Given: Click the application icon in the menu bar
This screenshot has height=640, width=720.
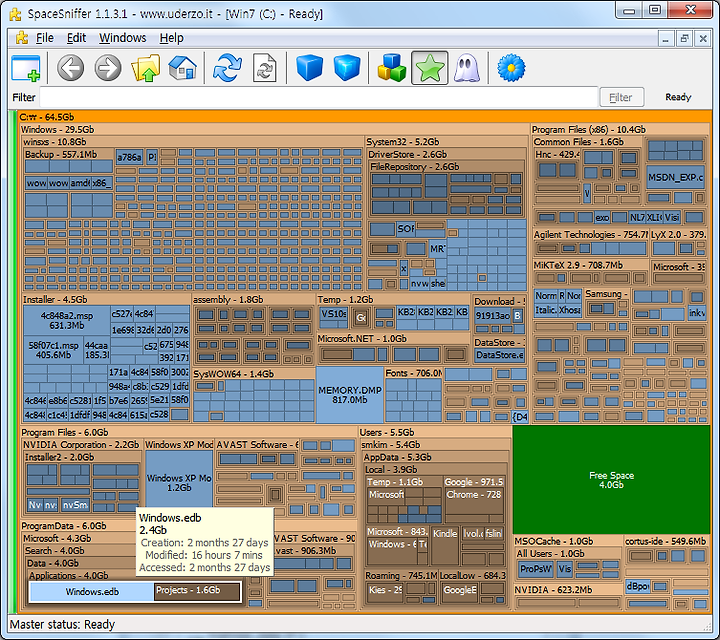Looking at the screenshot, I should point(21,38).
